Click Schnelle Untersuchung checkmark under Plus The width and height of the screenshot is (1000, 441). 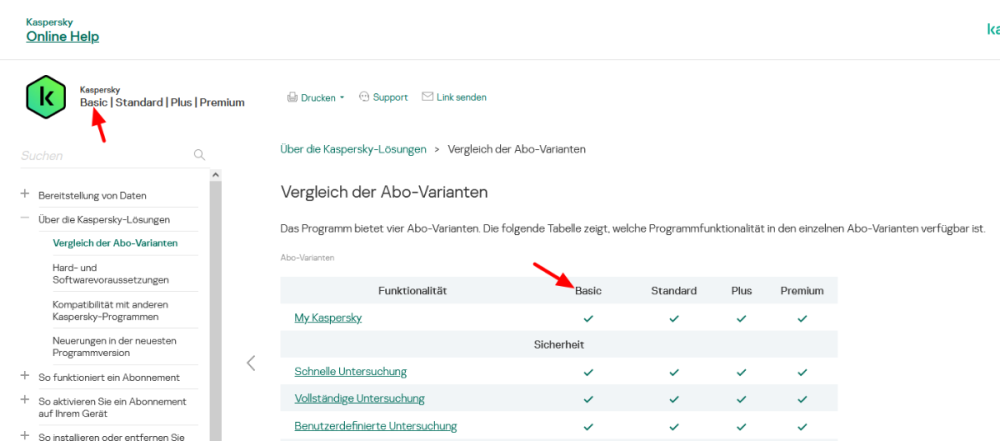tap(741, 372)
